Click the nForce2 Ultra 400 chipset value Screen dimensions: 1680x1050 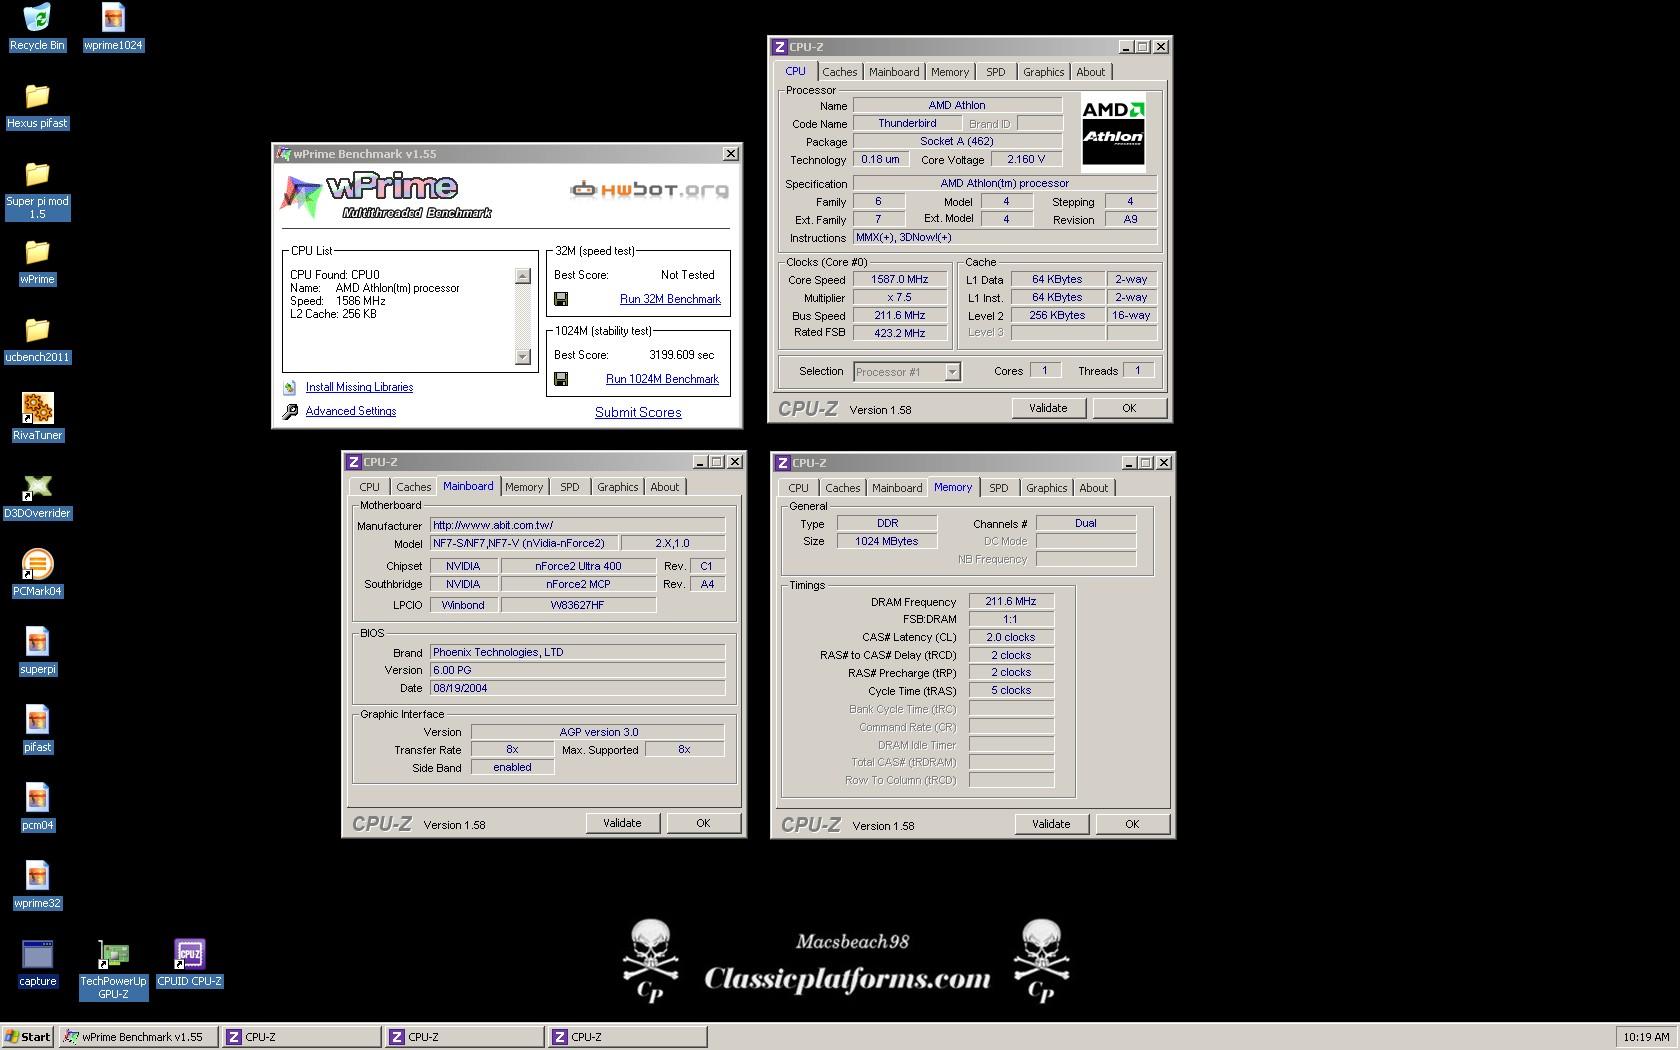pos(578,566)
